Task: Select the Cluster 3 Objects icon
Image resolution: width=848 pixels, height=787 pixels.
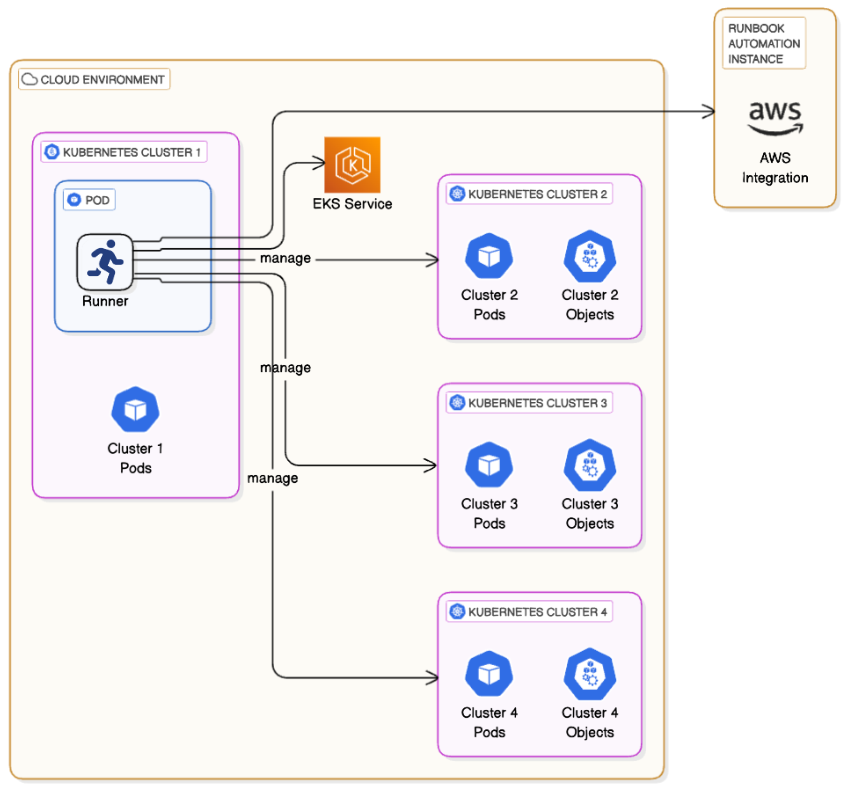Action: [590, 465]
